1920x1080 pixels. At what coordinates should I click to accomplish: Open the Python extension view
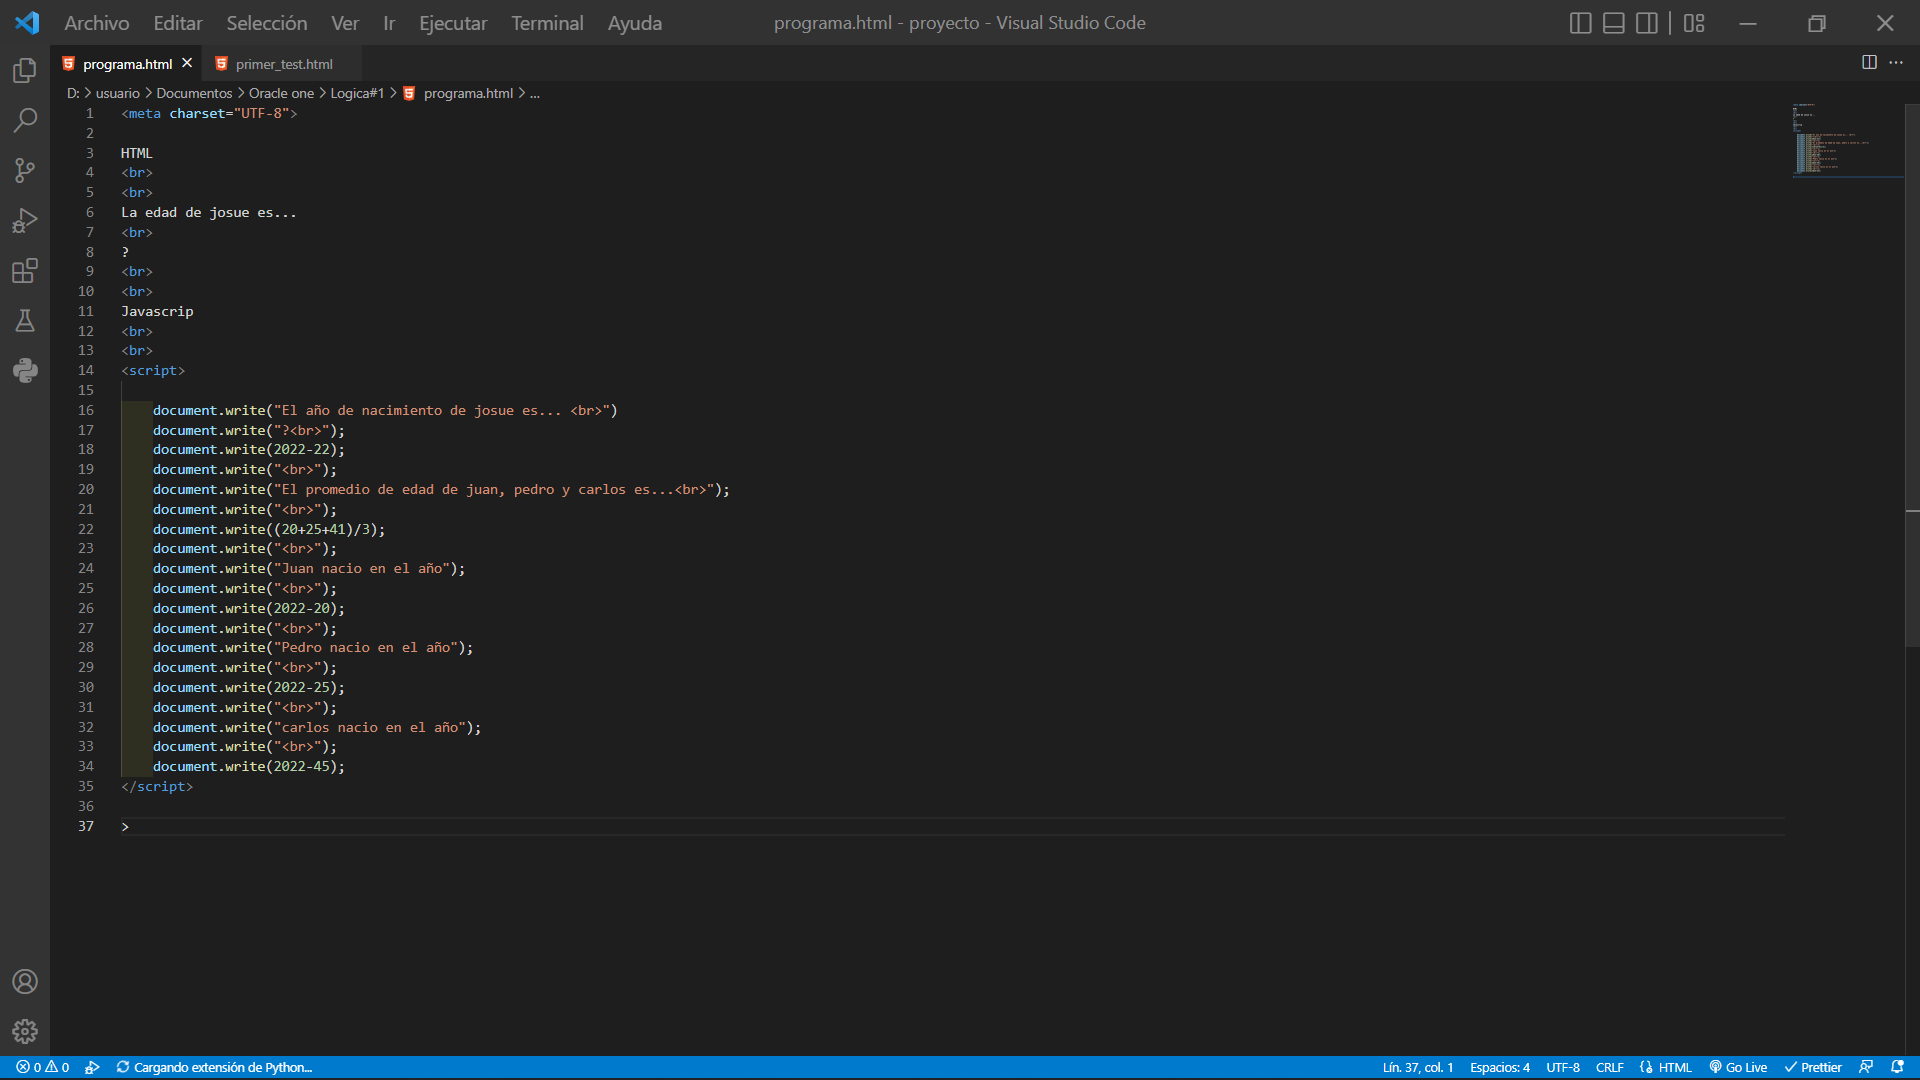(25, 371)
